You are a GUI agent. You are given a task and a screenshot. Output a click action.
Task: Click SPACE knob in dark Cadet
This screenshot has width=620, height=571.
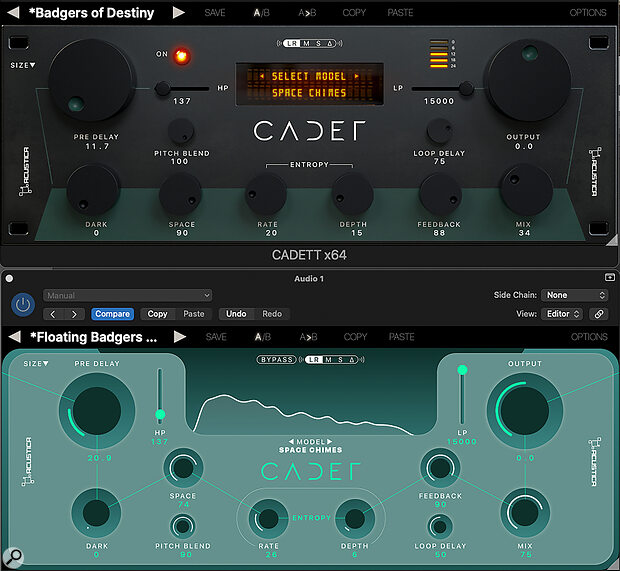(x=181, y=194)
